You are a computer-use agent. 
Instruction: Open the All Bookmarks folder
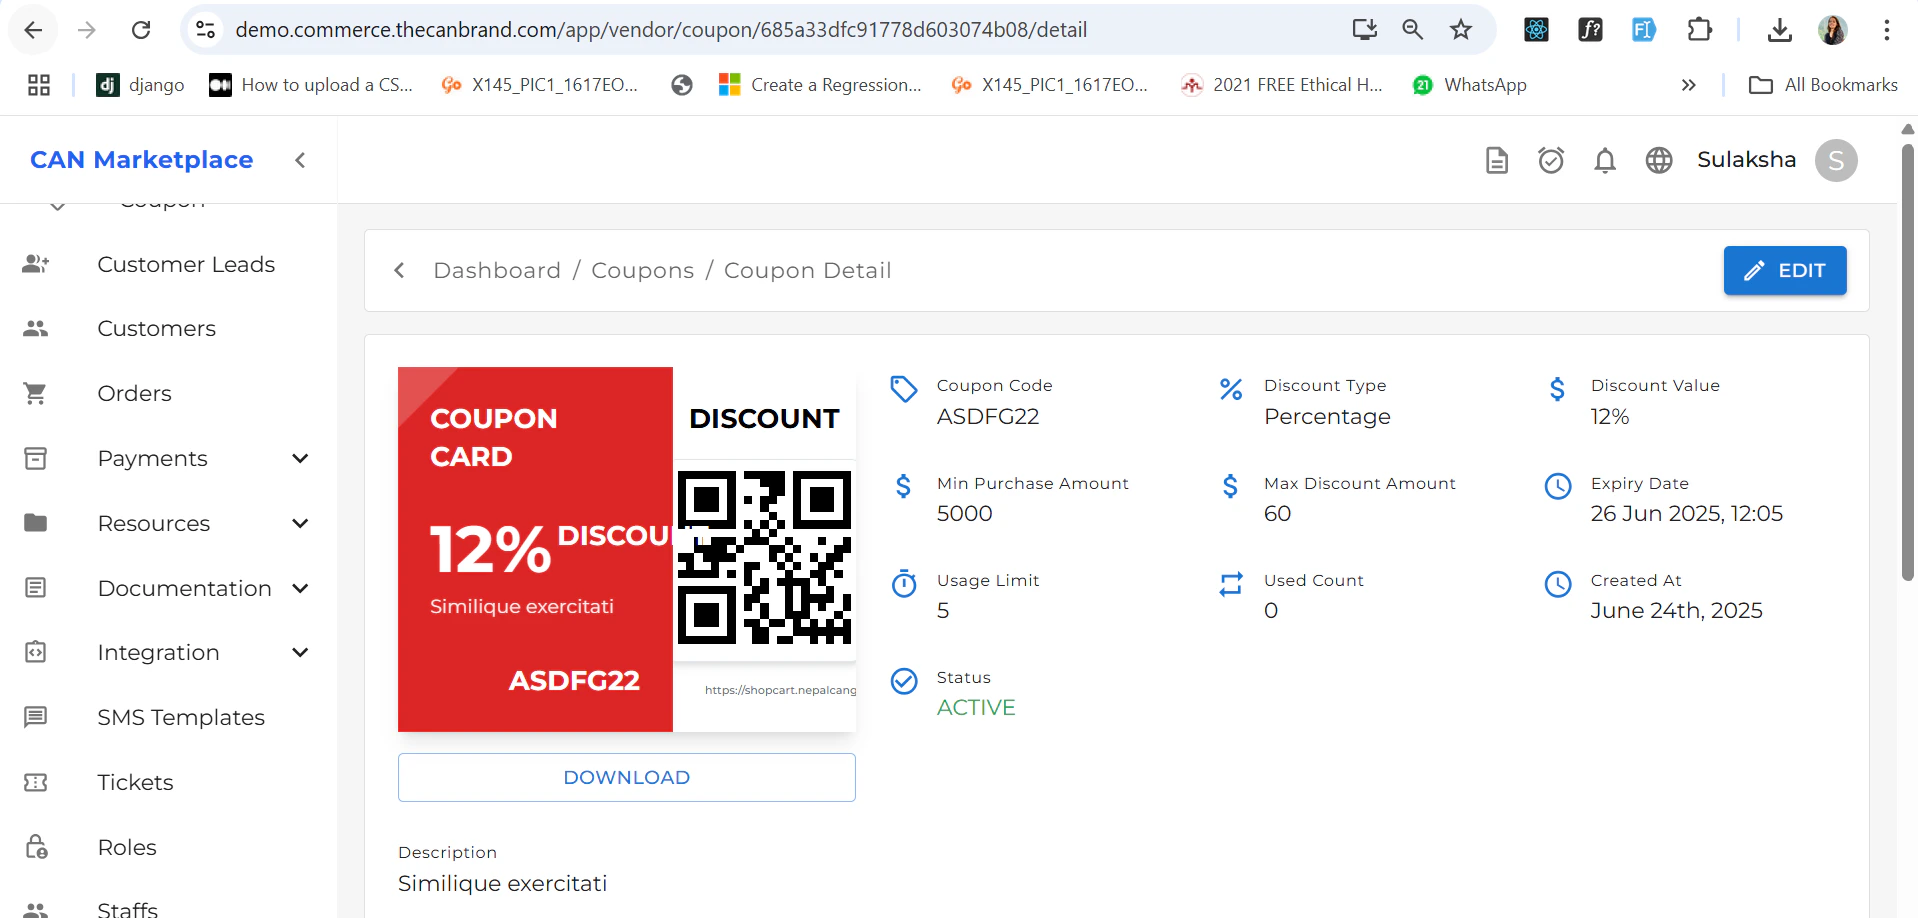[1823, 85]
